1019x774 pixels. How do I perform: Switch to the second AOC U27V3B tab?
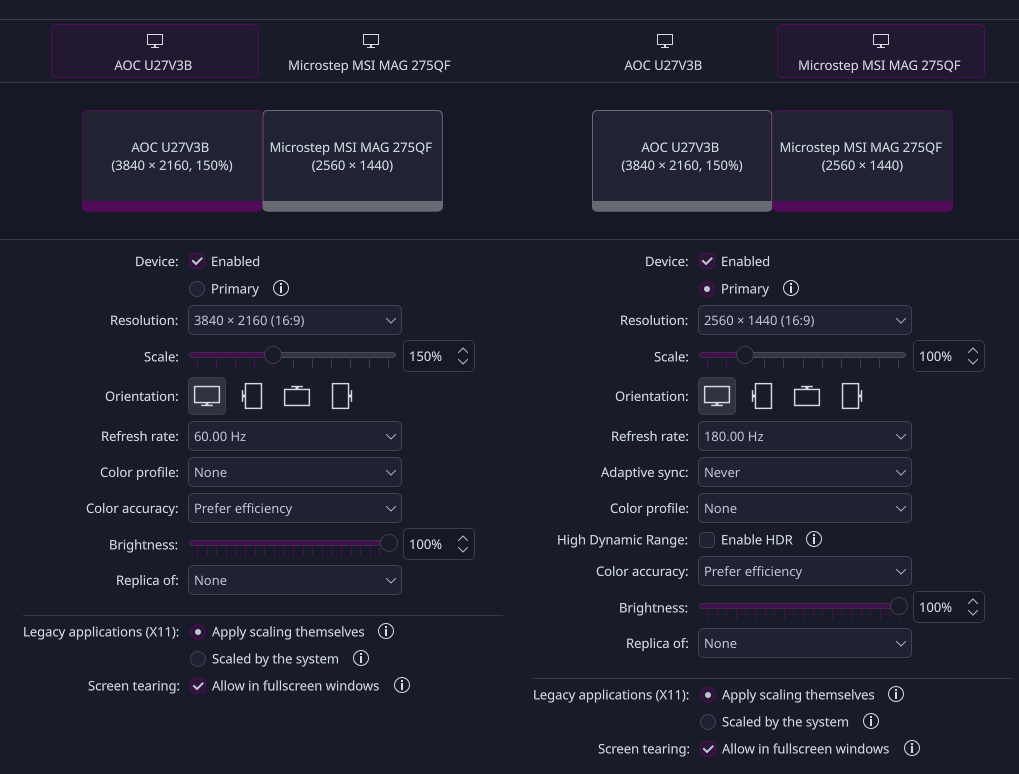[x=663, y=51]
